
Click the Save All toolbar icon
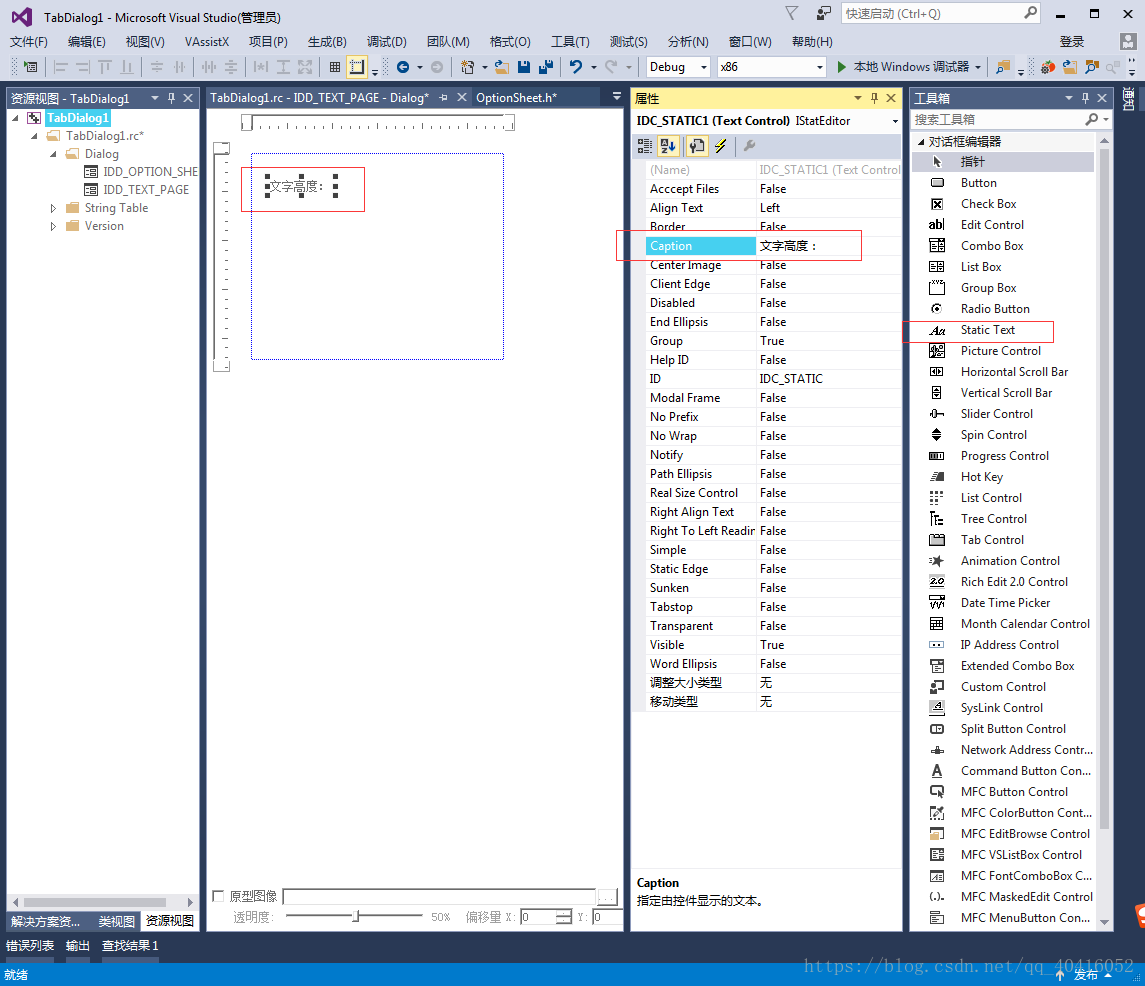pos(545,67)
